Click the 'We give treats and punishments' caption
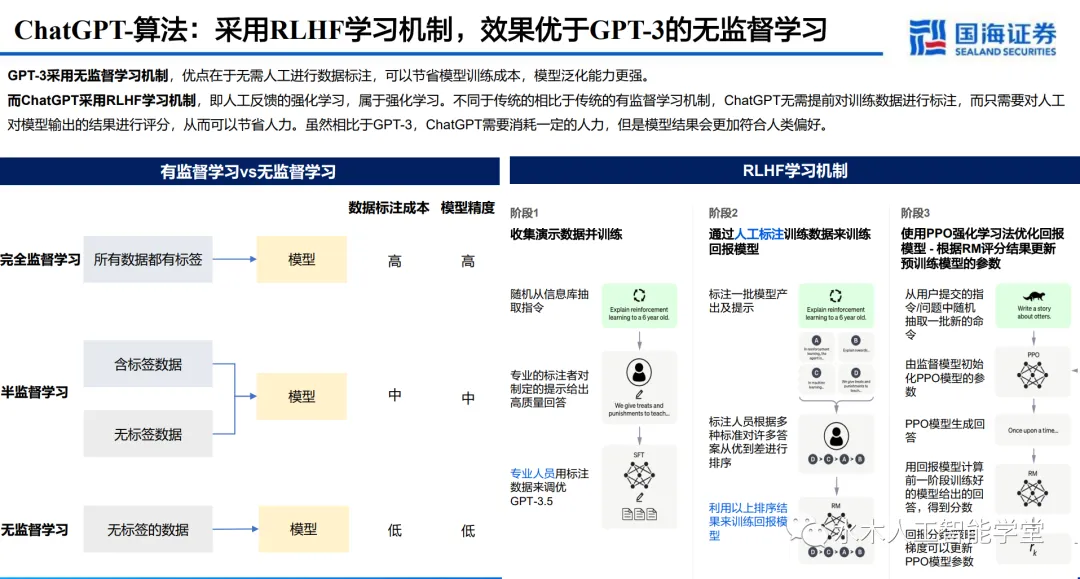 point(639,410)
